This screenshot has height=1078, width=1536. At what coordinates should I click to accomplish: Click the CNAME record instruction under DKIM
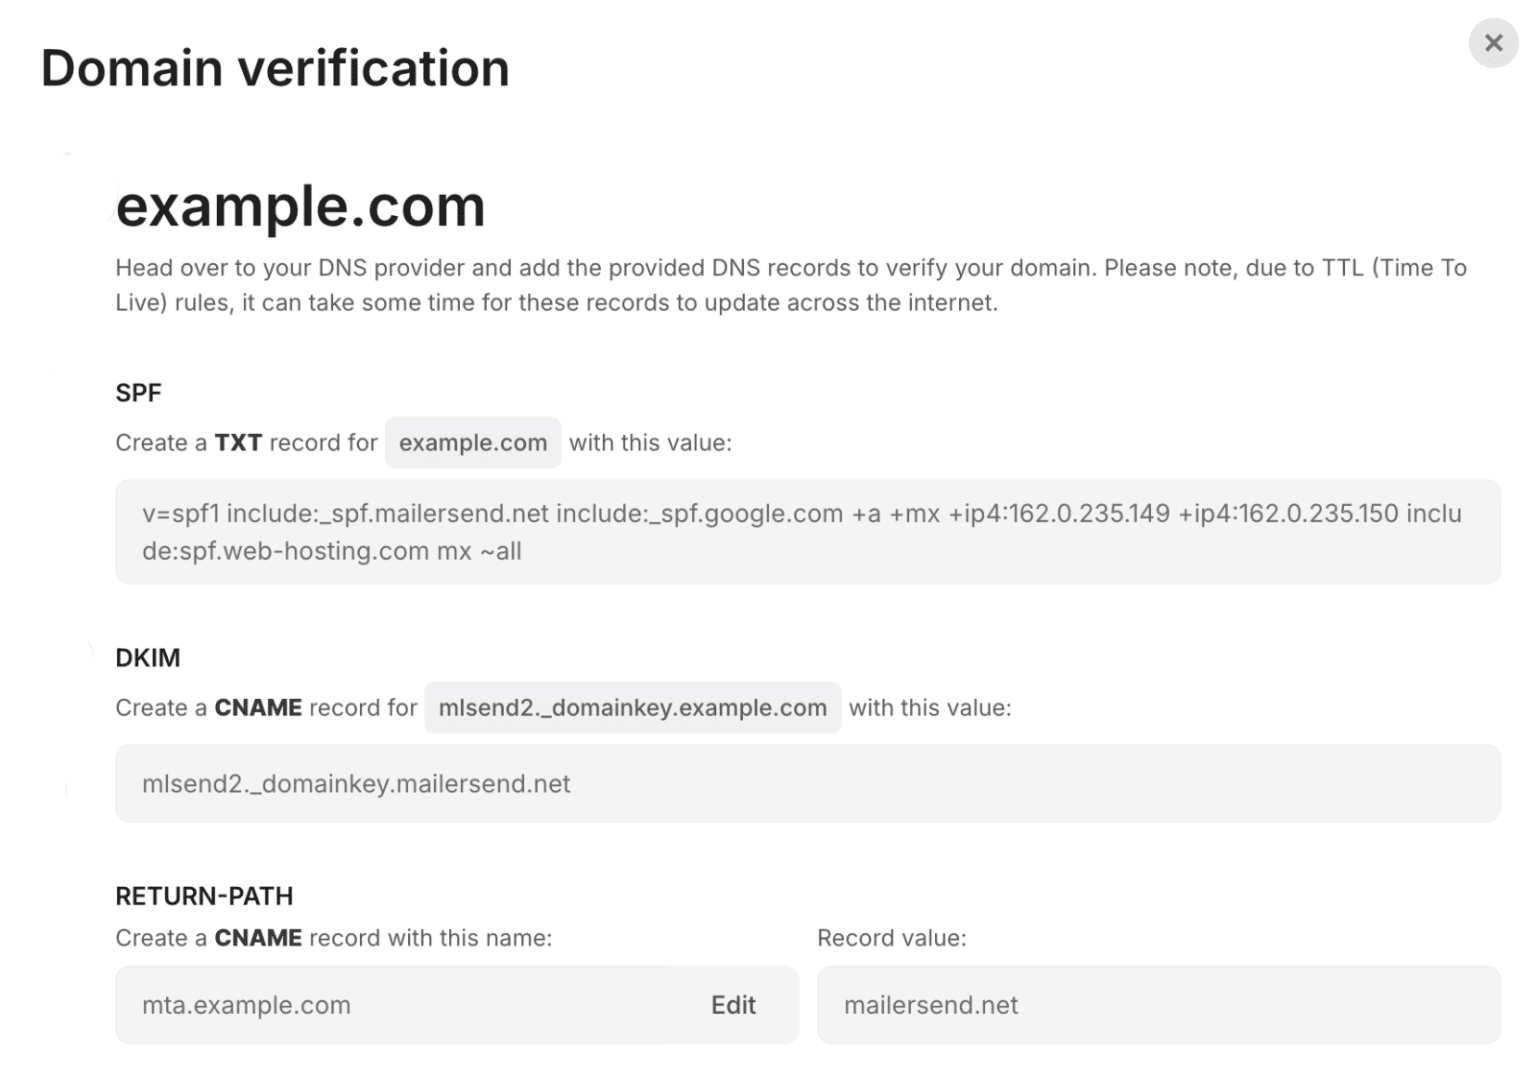click(x=265, y=707)
